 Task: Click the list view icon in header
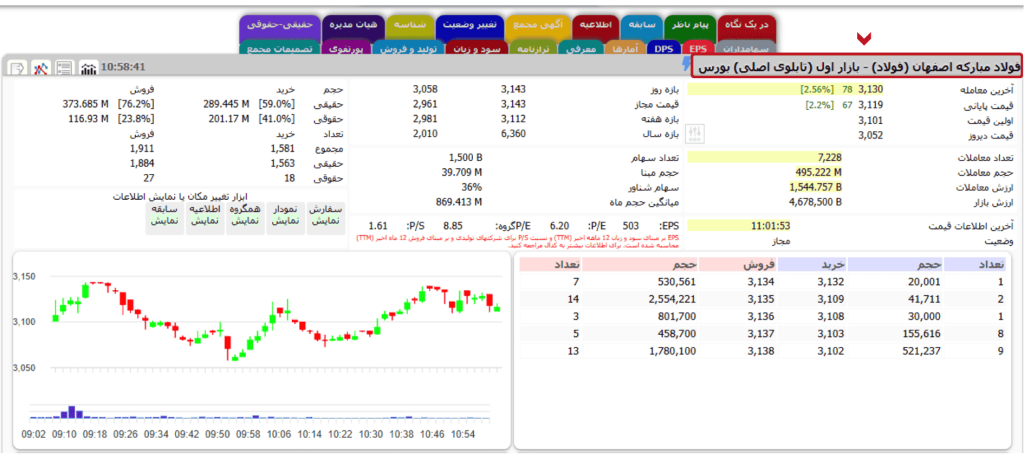[x=65, y=68]
